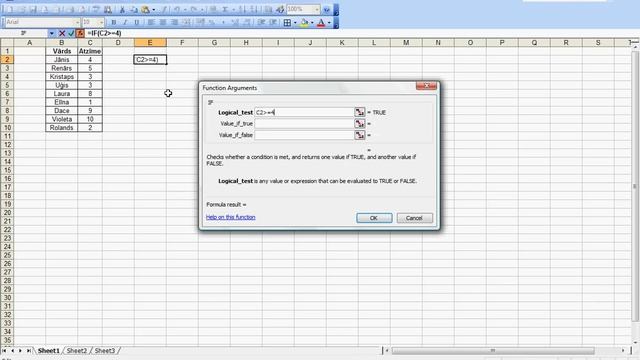Align text left in the cell
The width and height of the screenshot is (640, 360).
coord(151,22)
